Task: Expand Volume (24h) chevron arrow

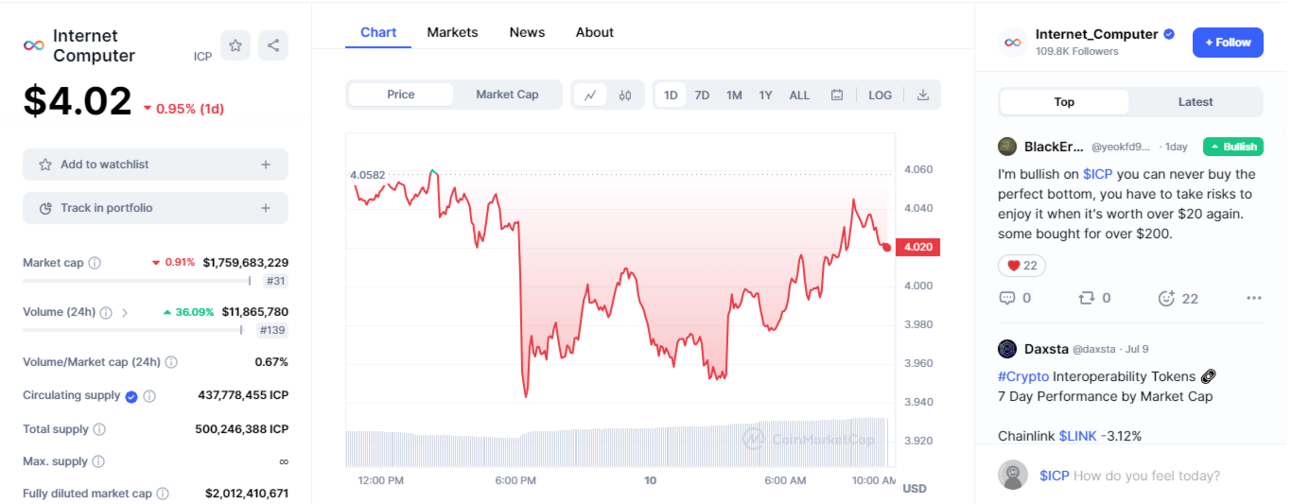Action: [125, 312]
